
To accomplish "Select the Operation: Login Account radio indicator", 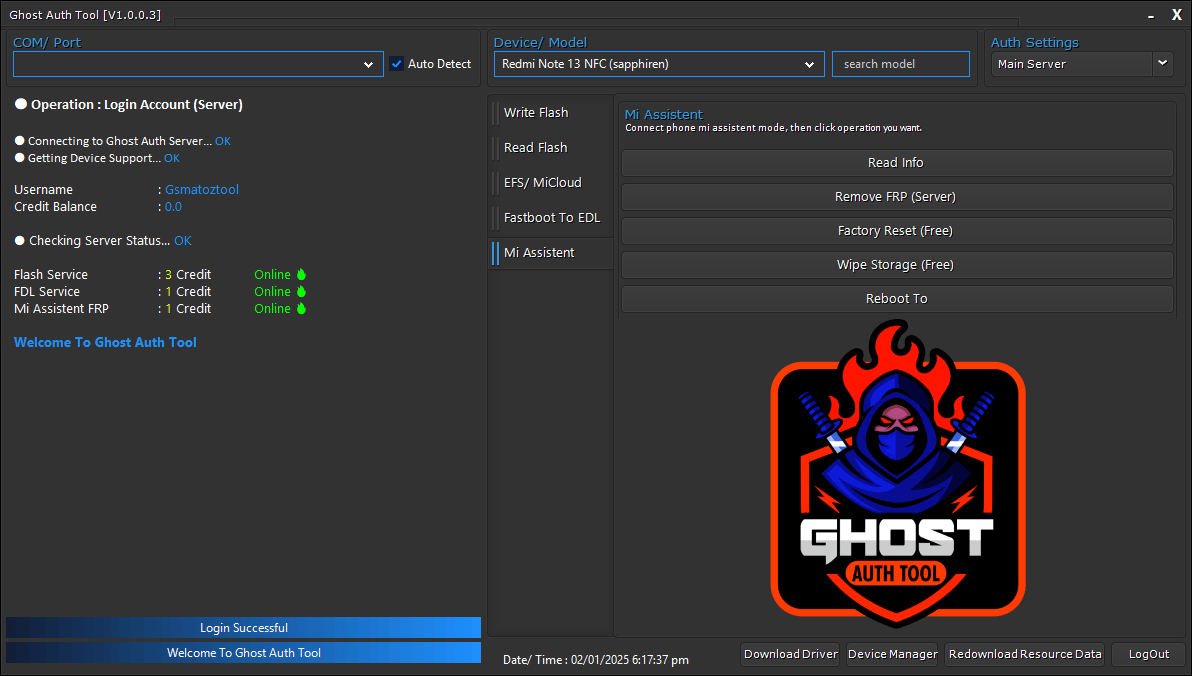I will click(19, 103).
